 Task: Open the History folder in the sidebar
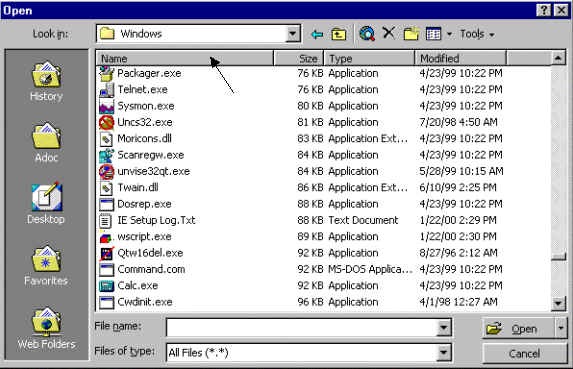(46, 82)
